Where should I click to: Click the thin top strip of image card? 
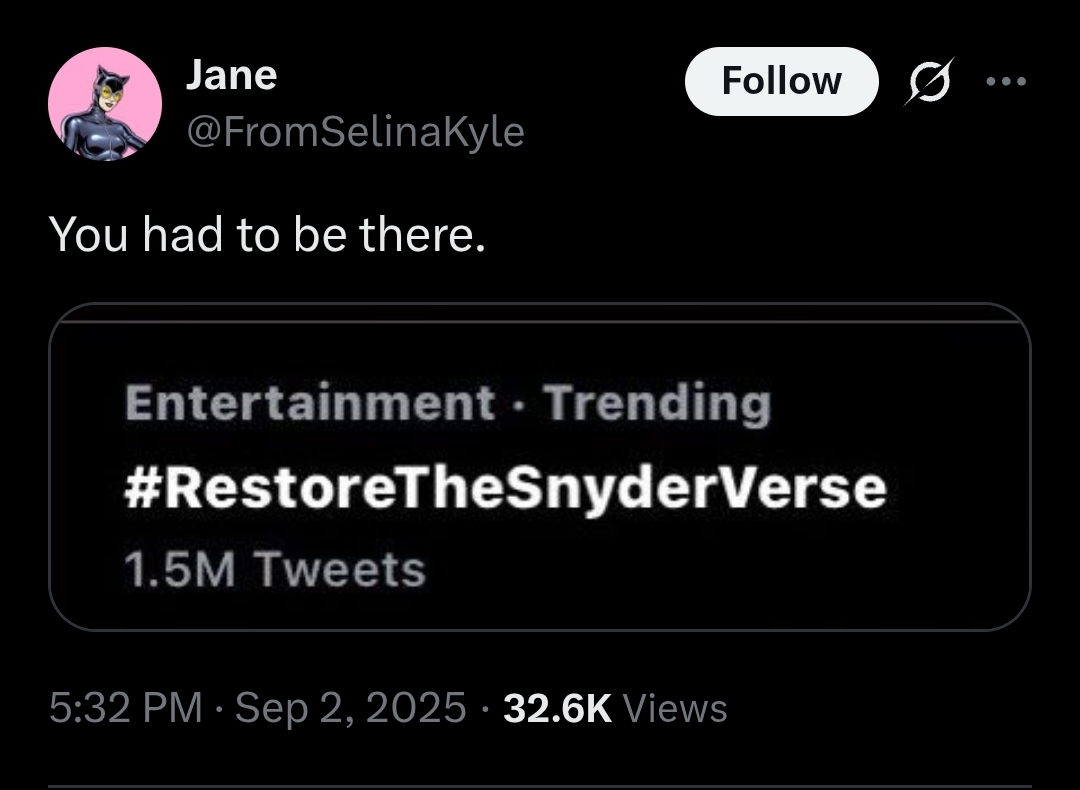(x=540, y=312)
